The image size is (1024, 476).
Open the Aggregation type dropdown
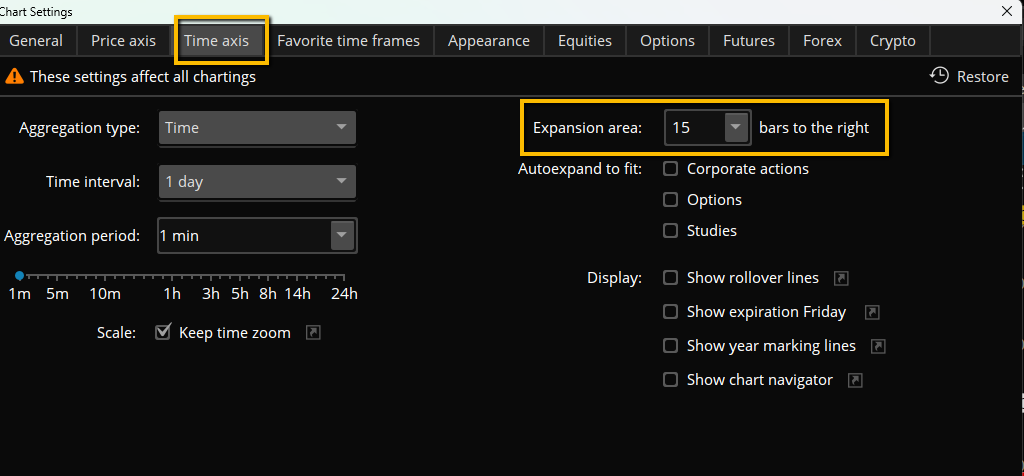256,128
